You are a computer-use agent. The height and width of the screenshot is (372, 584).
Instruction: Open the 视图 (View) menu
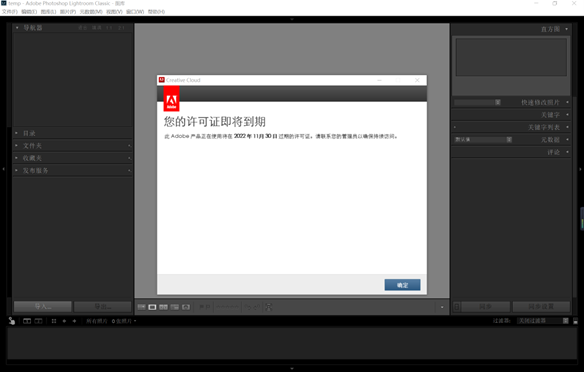click(114, 12)
